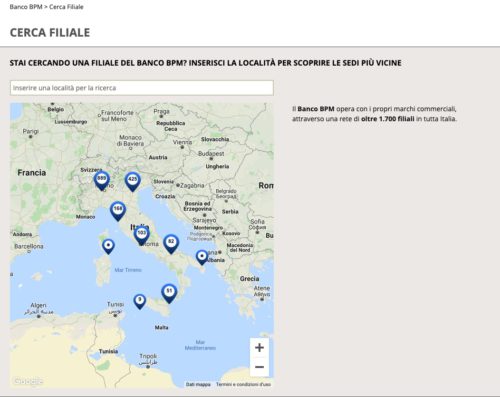The height and width of the screenshot is (397, 500).
Task: Go to Banco BPM breadcrumb link
Action: pyautogui.click(x=26, y=7)
